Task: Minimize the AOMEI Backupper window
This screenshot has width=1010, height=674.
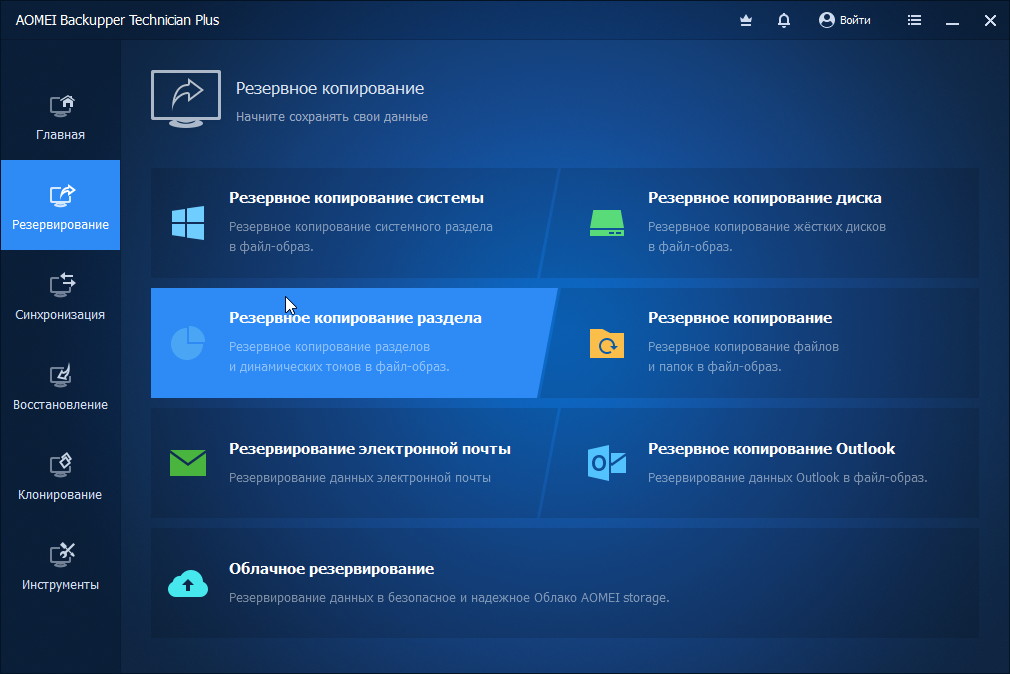Action: pyautogui.click(x=953, y=21)
